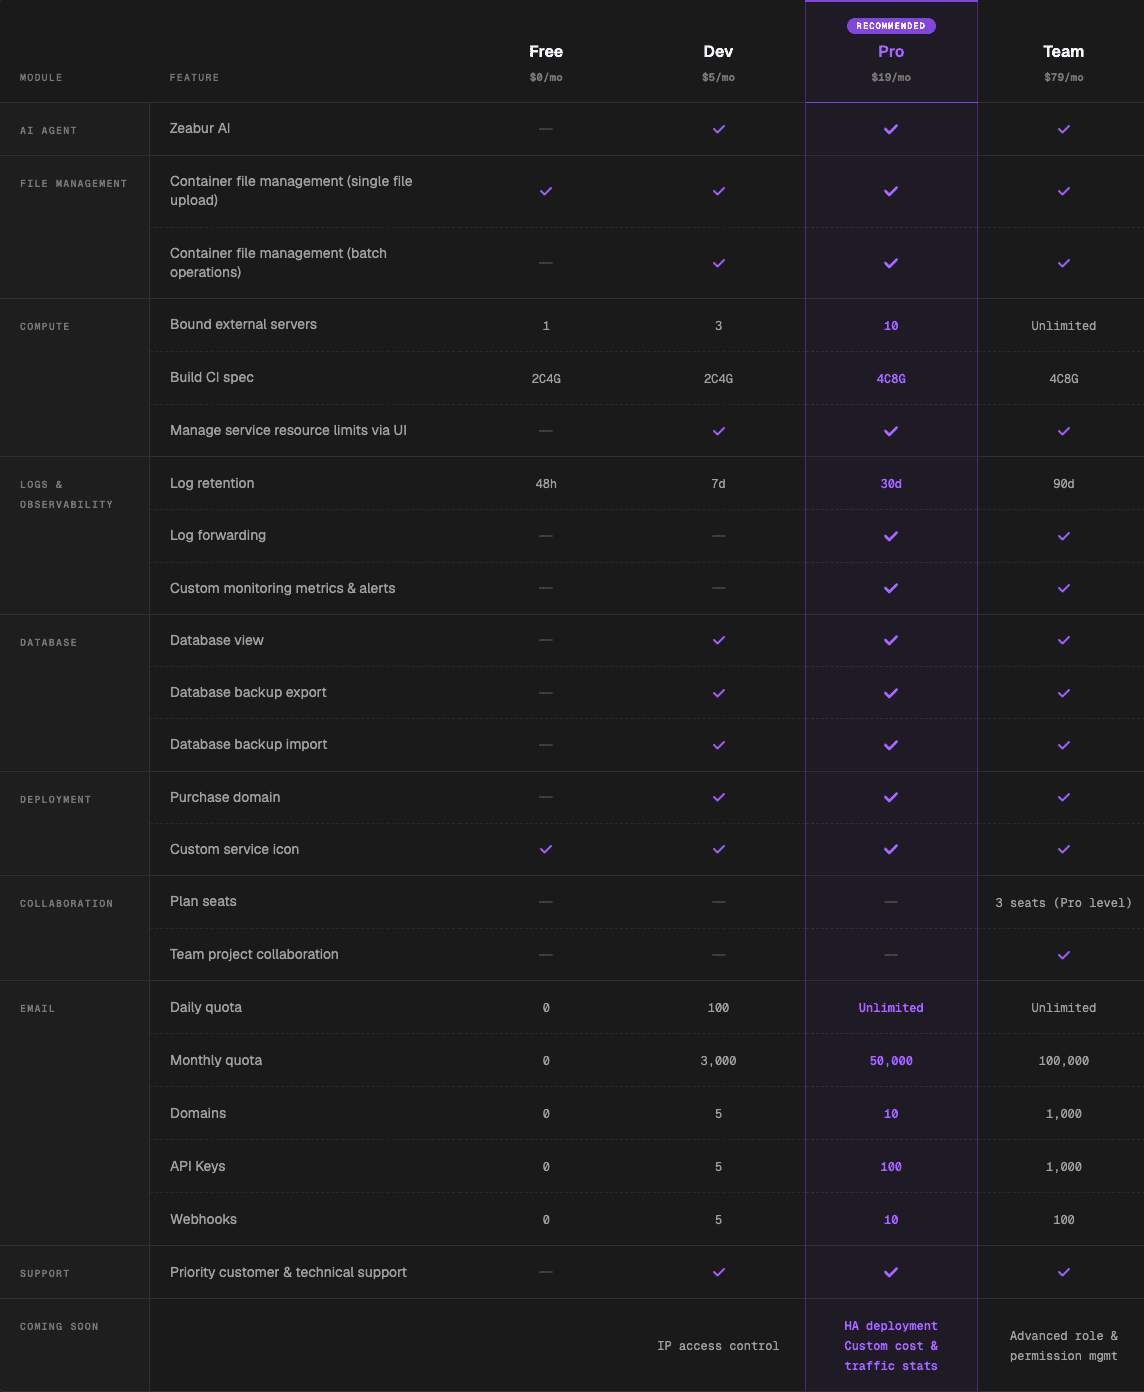This screenshot has height=1392, width=1144.
Task: Click the Priority support checkmark under Pro
Action: point(890,1272)
